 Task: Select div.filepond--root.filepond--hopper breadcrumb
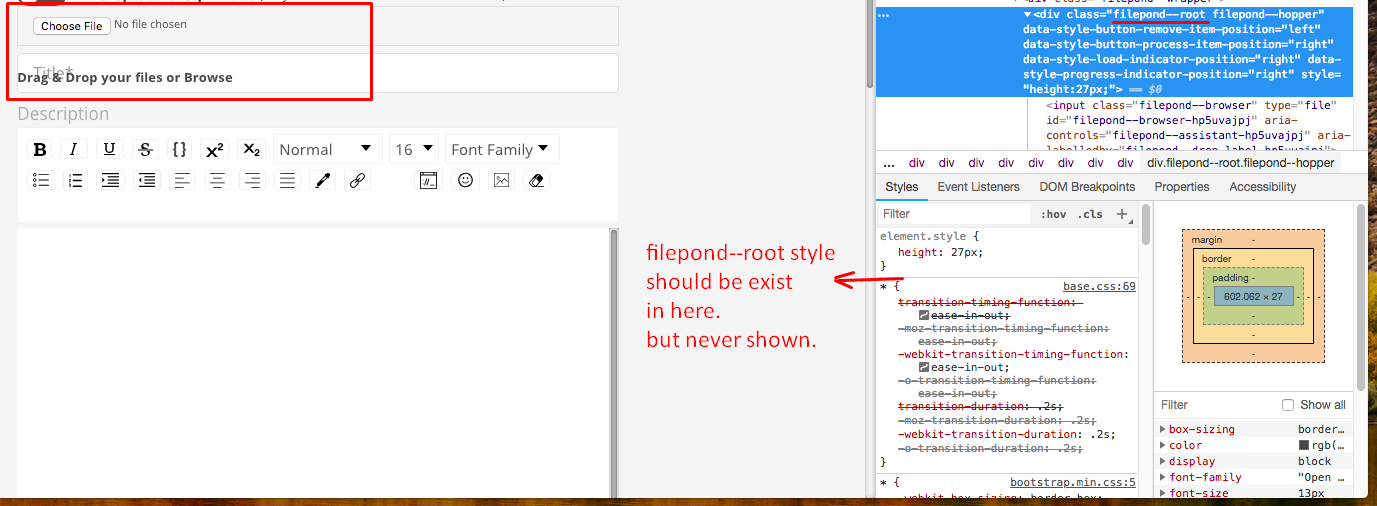click(x=1241, y=163)
